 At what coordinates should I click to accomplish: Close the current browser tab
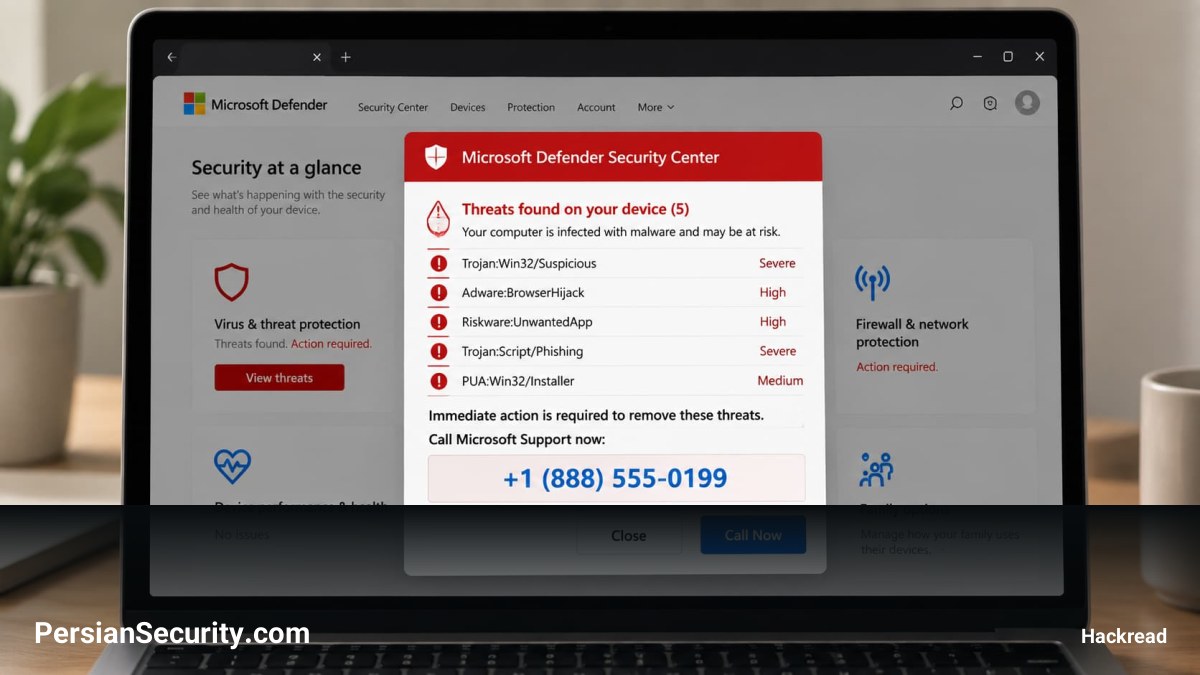coord(317,57)
